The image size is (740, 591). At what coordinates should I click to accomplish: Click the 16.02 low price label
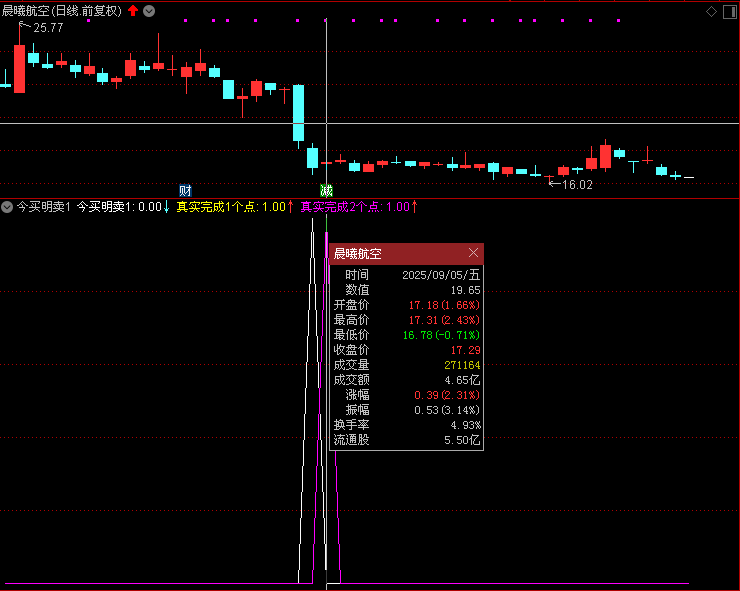[x=577, y=185]
